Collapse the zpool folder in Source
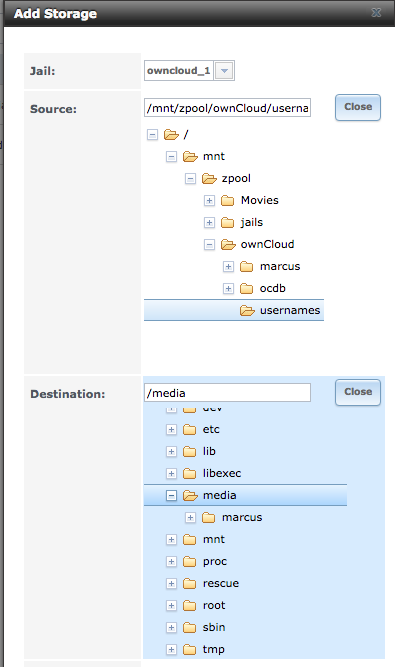Screen dimensions: 395x667 click(x=190, y=179)
